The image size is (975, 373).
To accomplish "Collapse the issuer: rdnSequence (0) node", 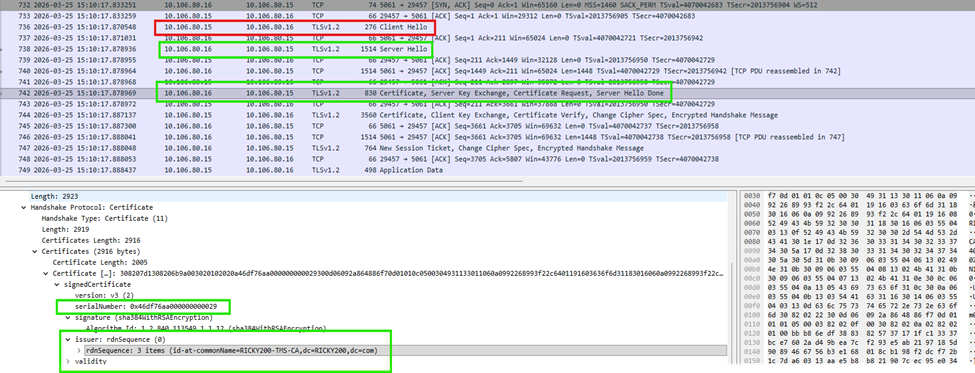I will [68, 339].
